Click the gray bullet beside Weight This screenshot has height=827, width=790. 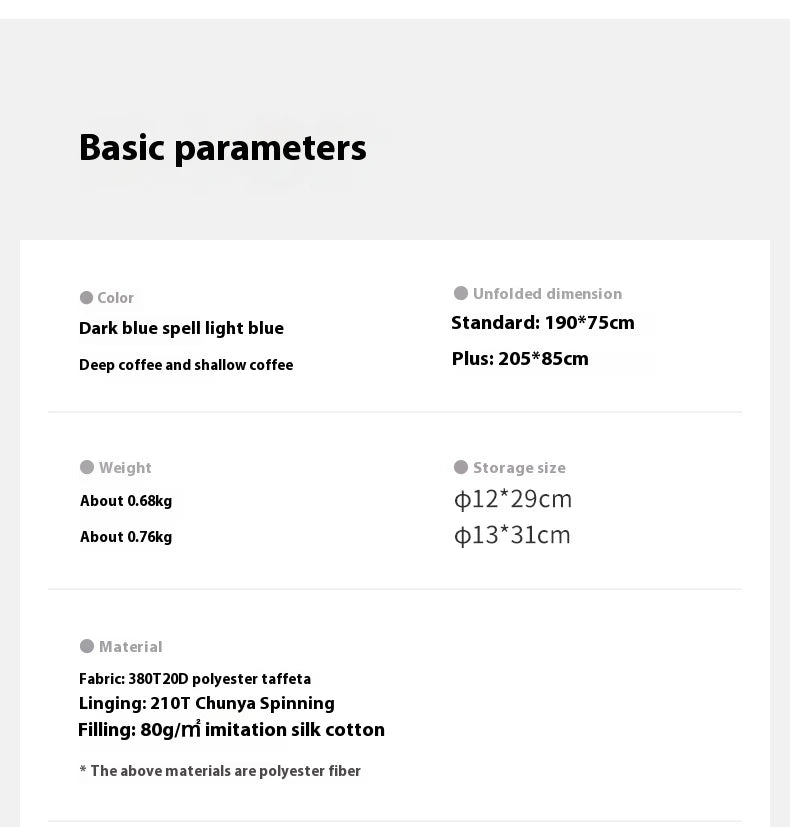pyautogui.click(x=87, y=467)
